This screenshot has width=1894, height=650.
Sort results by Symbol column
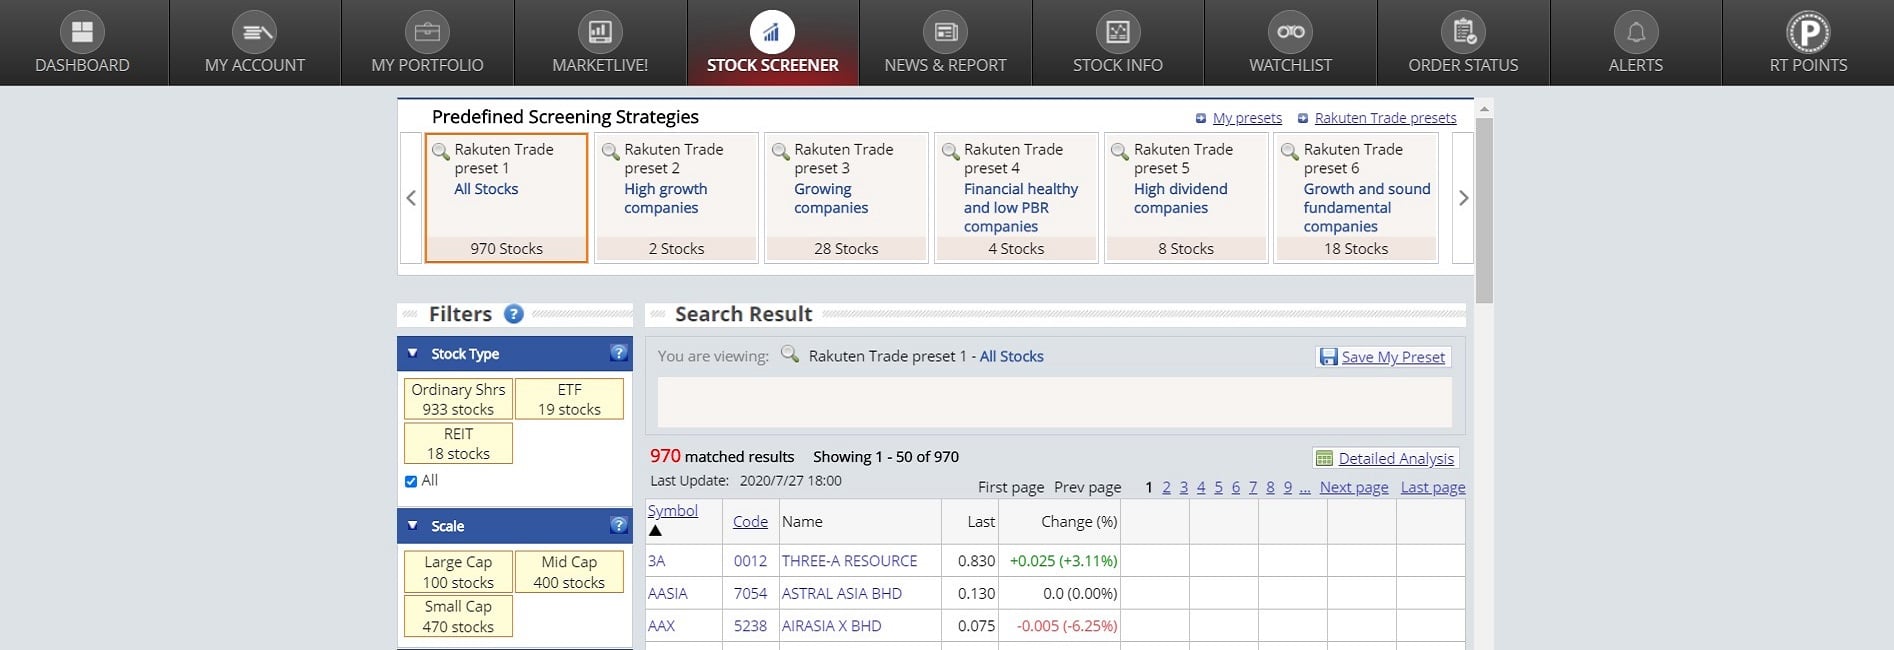tap(673, 510)
